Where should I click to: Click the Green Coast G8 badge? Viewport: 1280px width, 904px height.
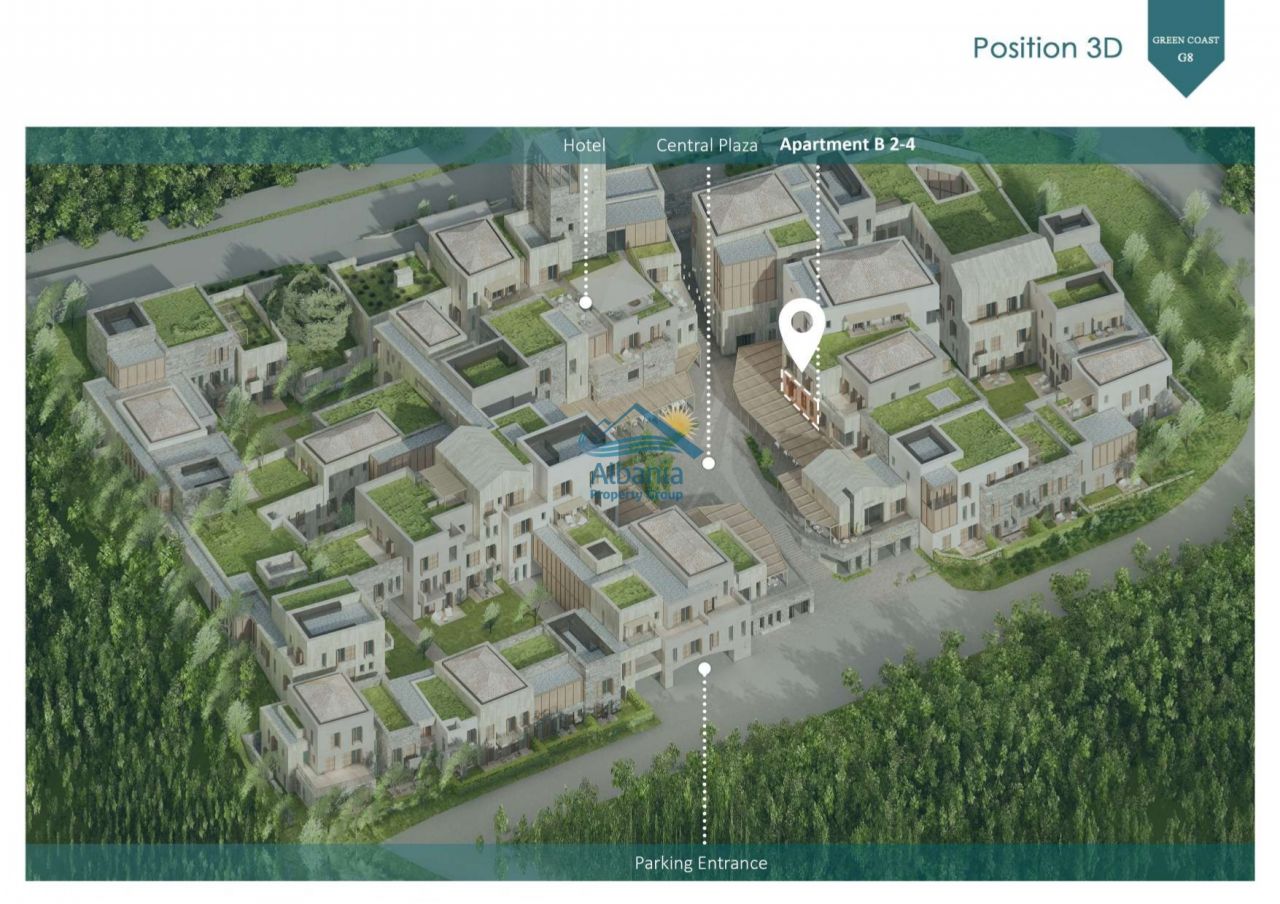1186,47
